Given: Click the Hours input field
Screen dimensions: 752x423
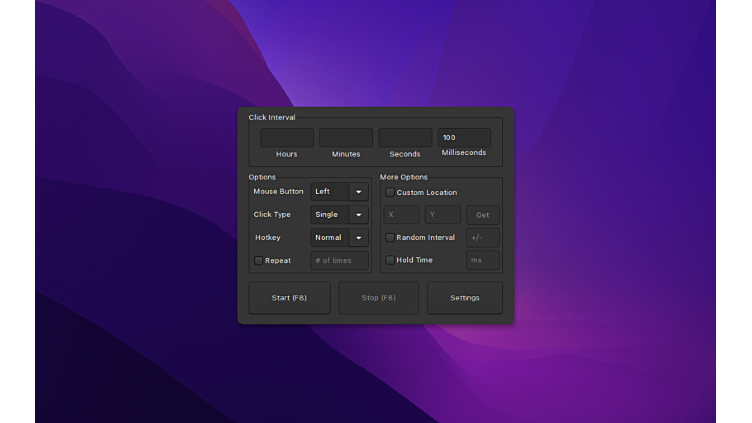Looking at the screenshot, I should (x=287, y=138).
